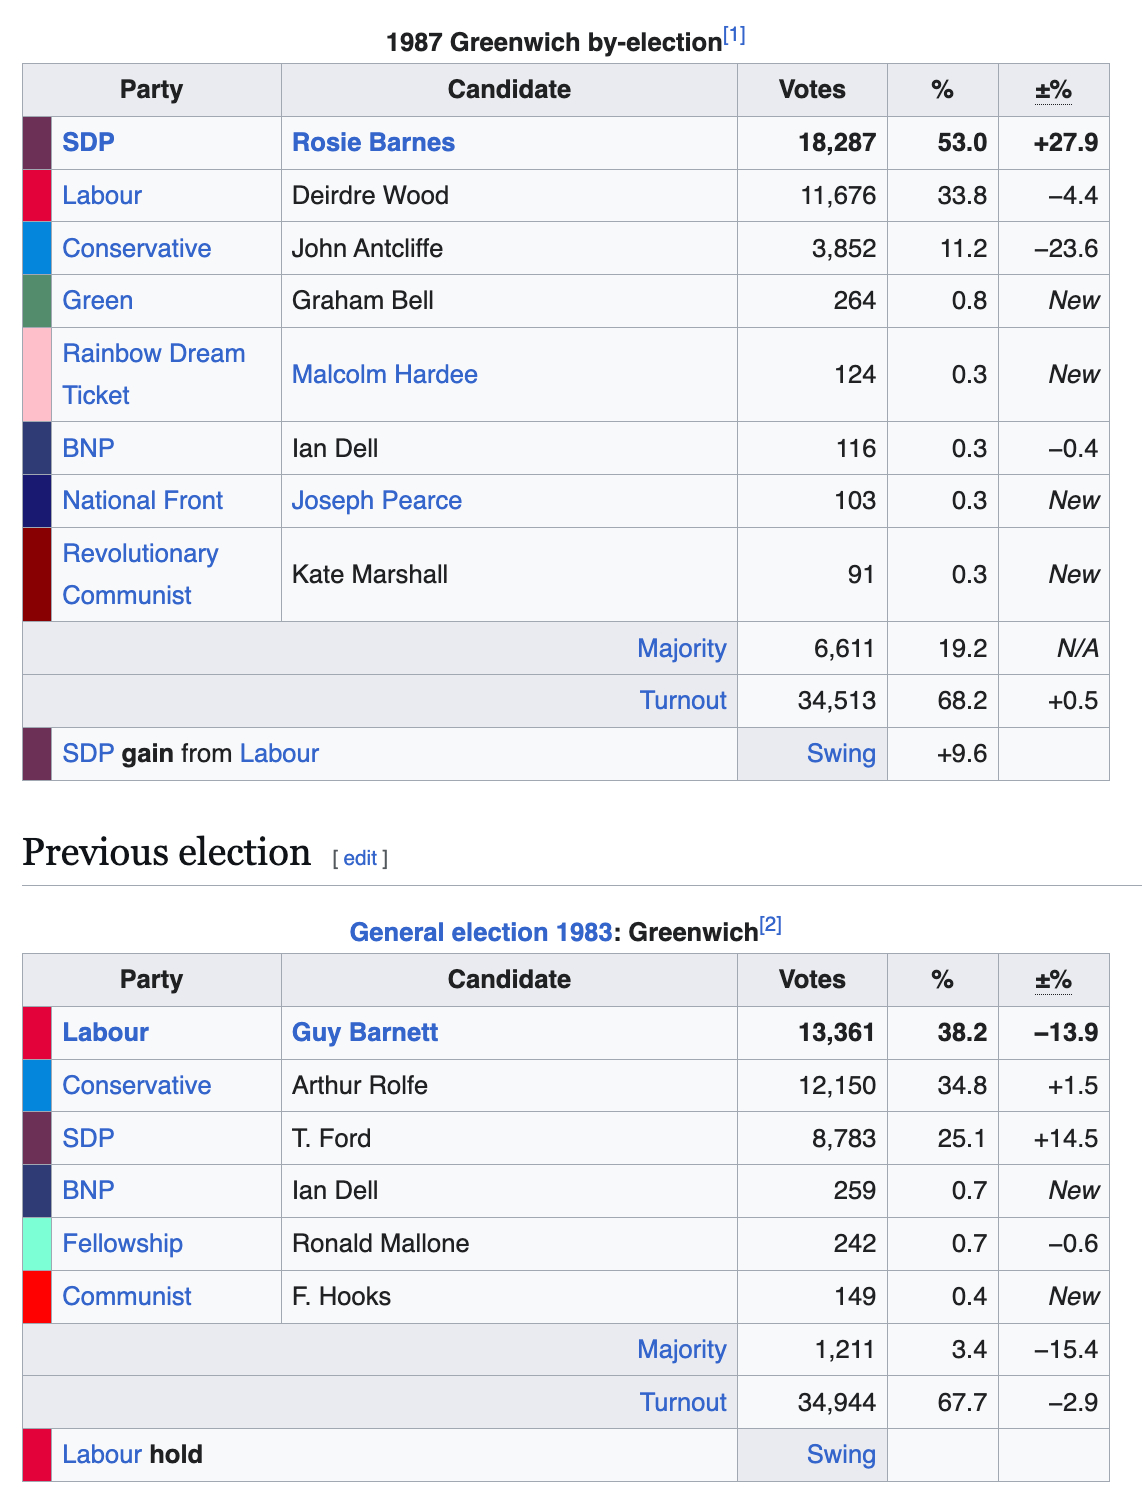Open citation reference [2]
This screenshot has width=1142, height=1492.
[x=770, y=926]
